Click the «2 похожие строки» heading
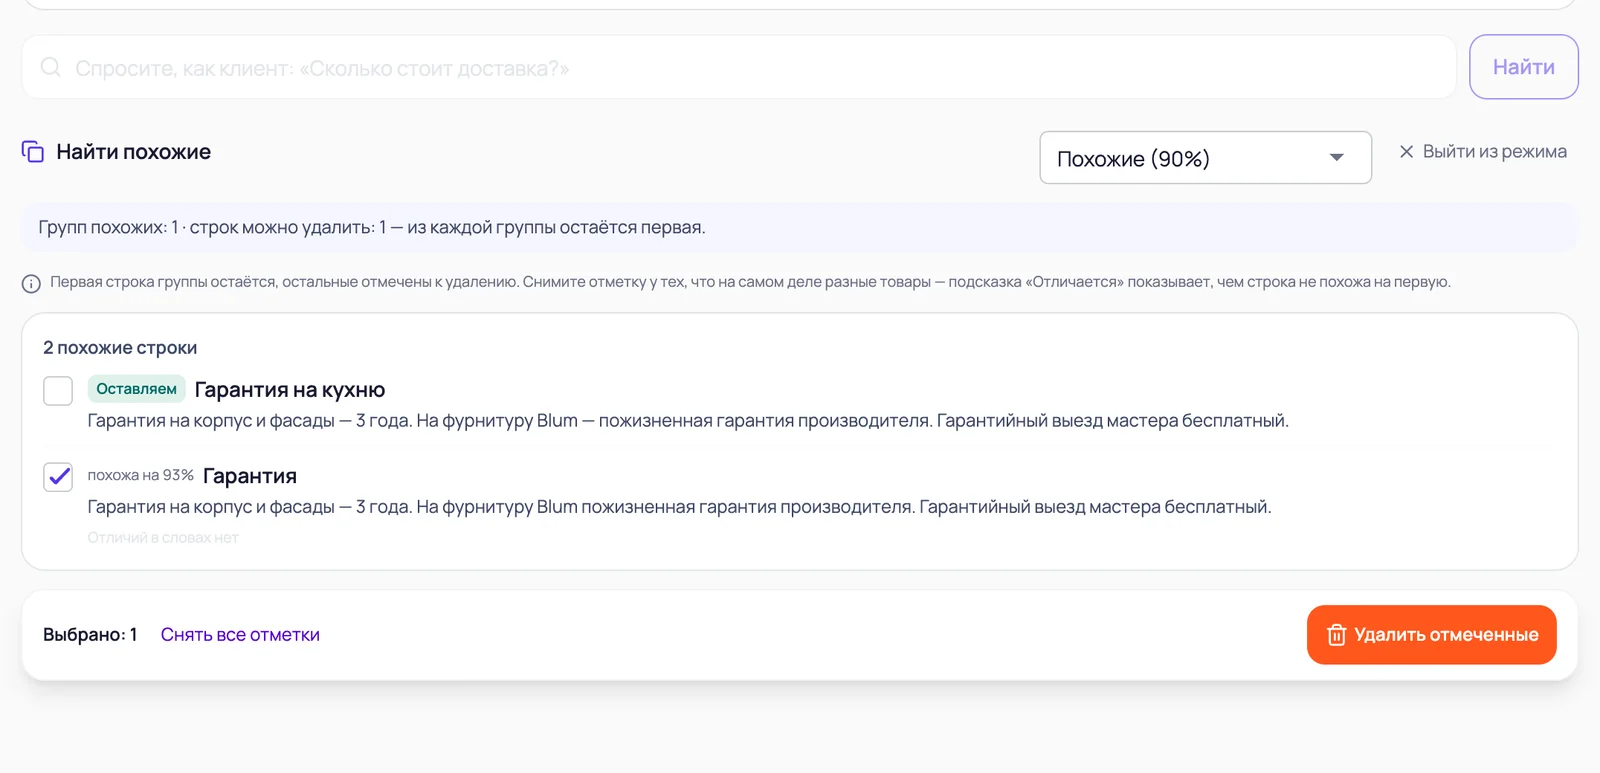The width and height of the screenshot is (1600, 773). pos(120,348)
